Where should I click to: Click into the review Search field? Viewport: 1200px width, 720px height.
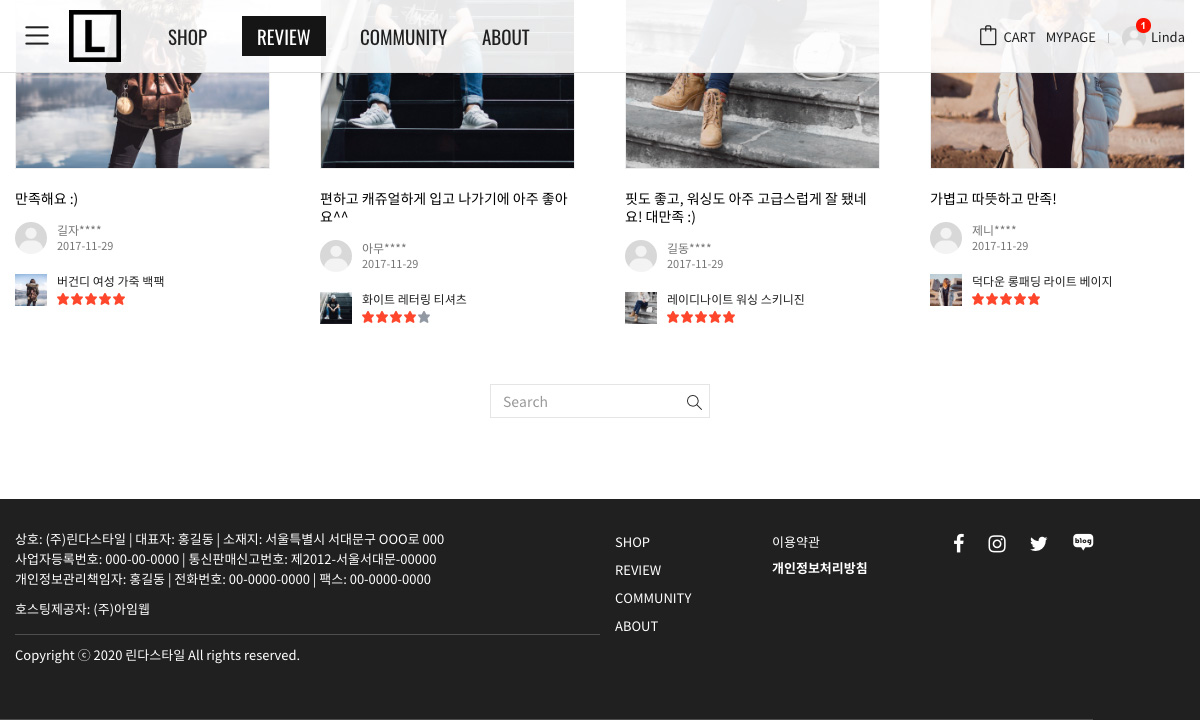click(600, 401)
